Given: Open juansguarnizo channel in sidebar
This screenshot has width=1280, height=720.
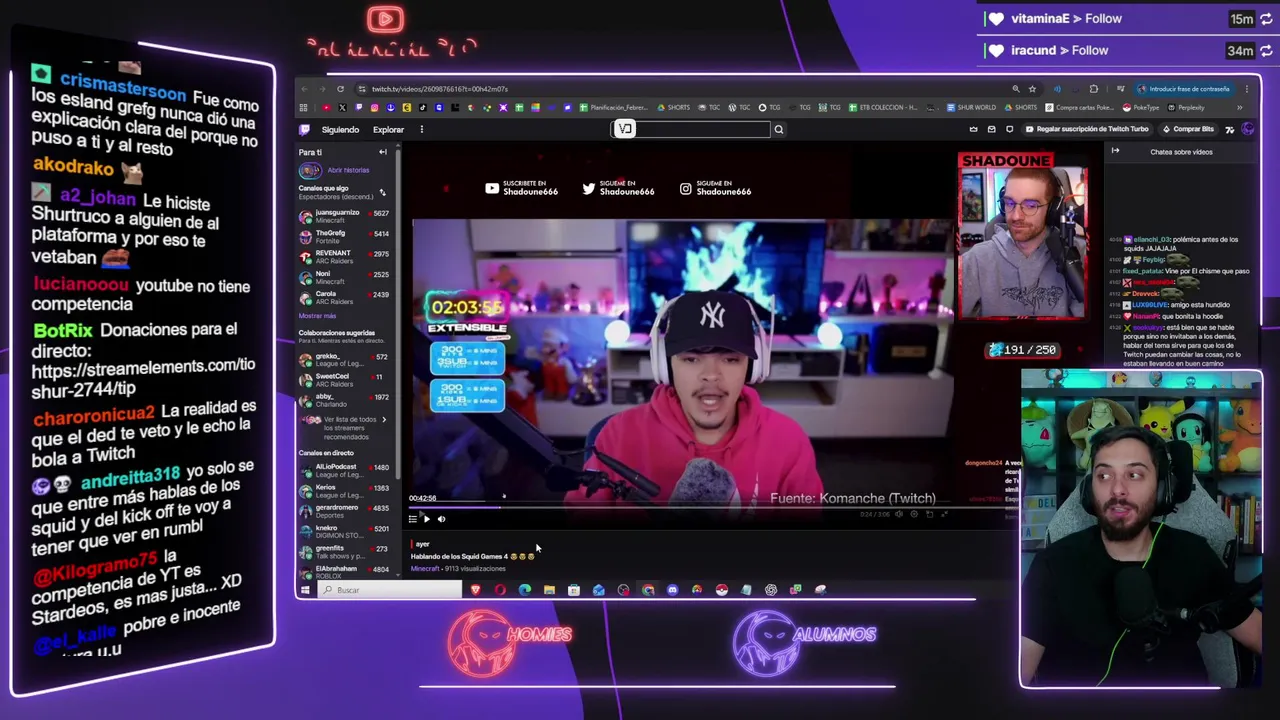Looking at the screenshot, I should 344,216.
